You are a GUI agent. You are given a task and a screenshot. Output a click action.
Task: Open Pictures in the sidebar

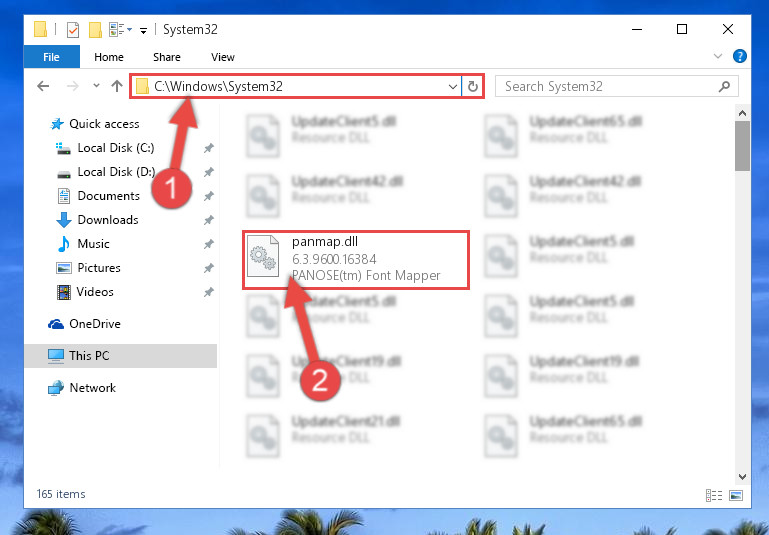tap(88, 268)
